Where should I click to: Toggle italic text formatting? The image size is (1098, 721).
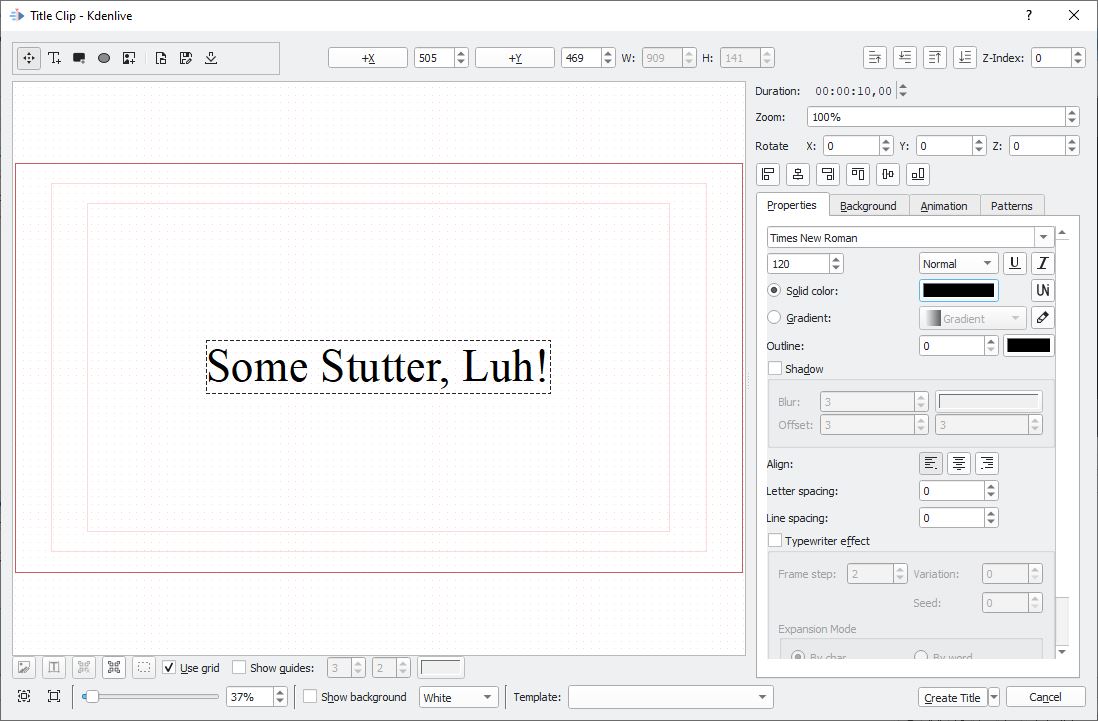point(1043,263)
